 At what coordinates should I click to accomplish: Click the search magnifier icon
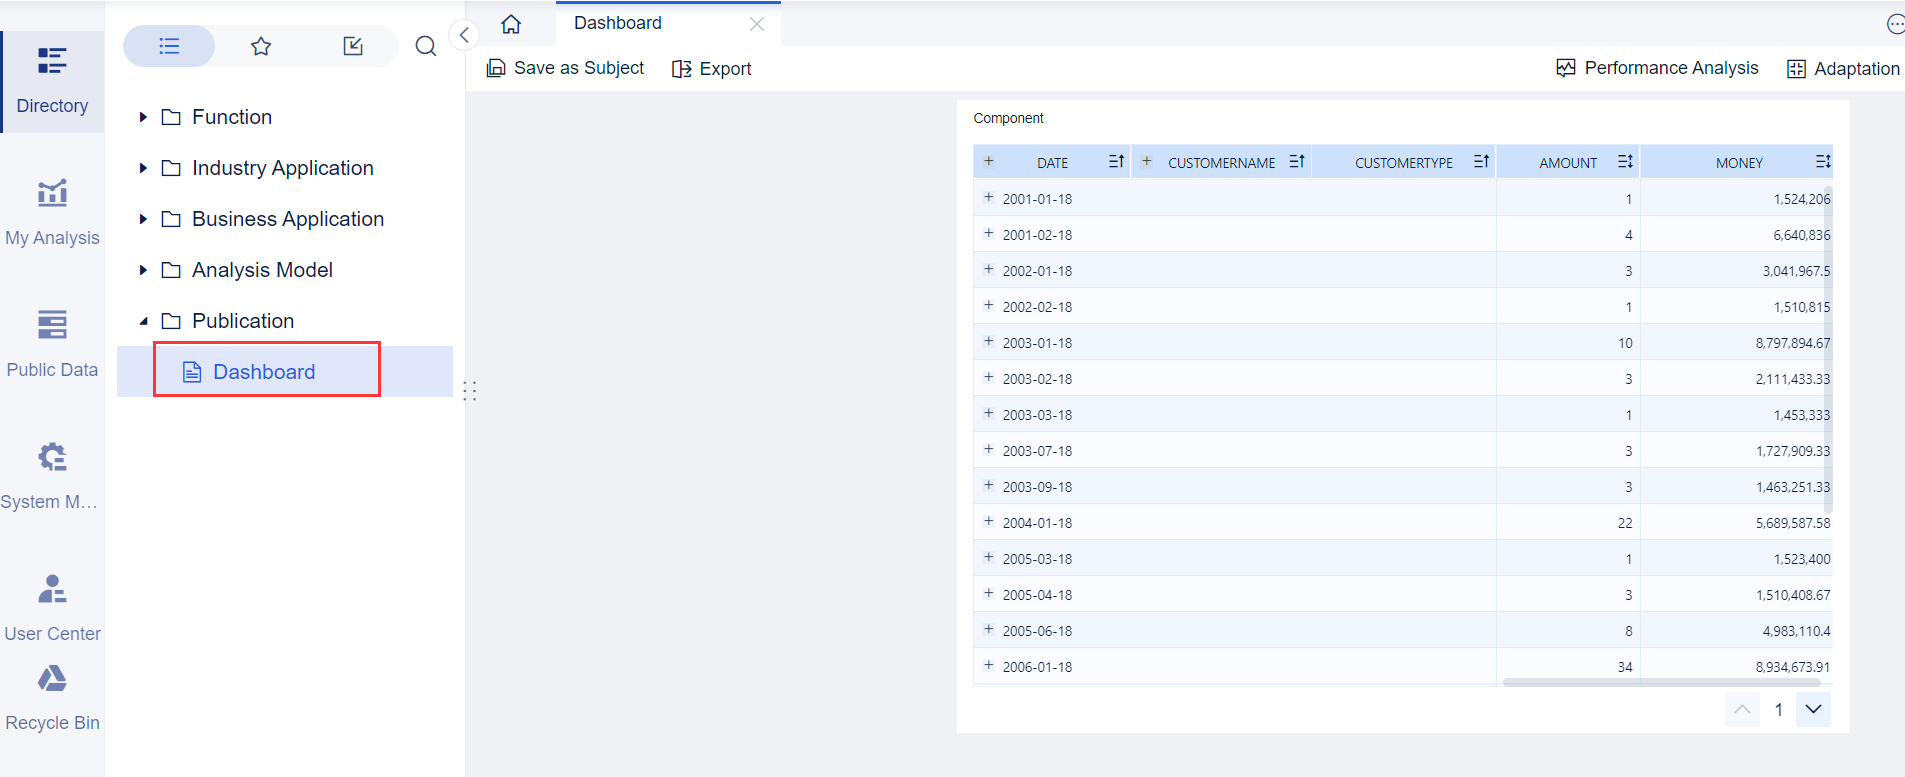coord(426,46)
